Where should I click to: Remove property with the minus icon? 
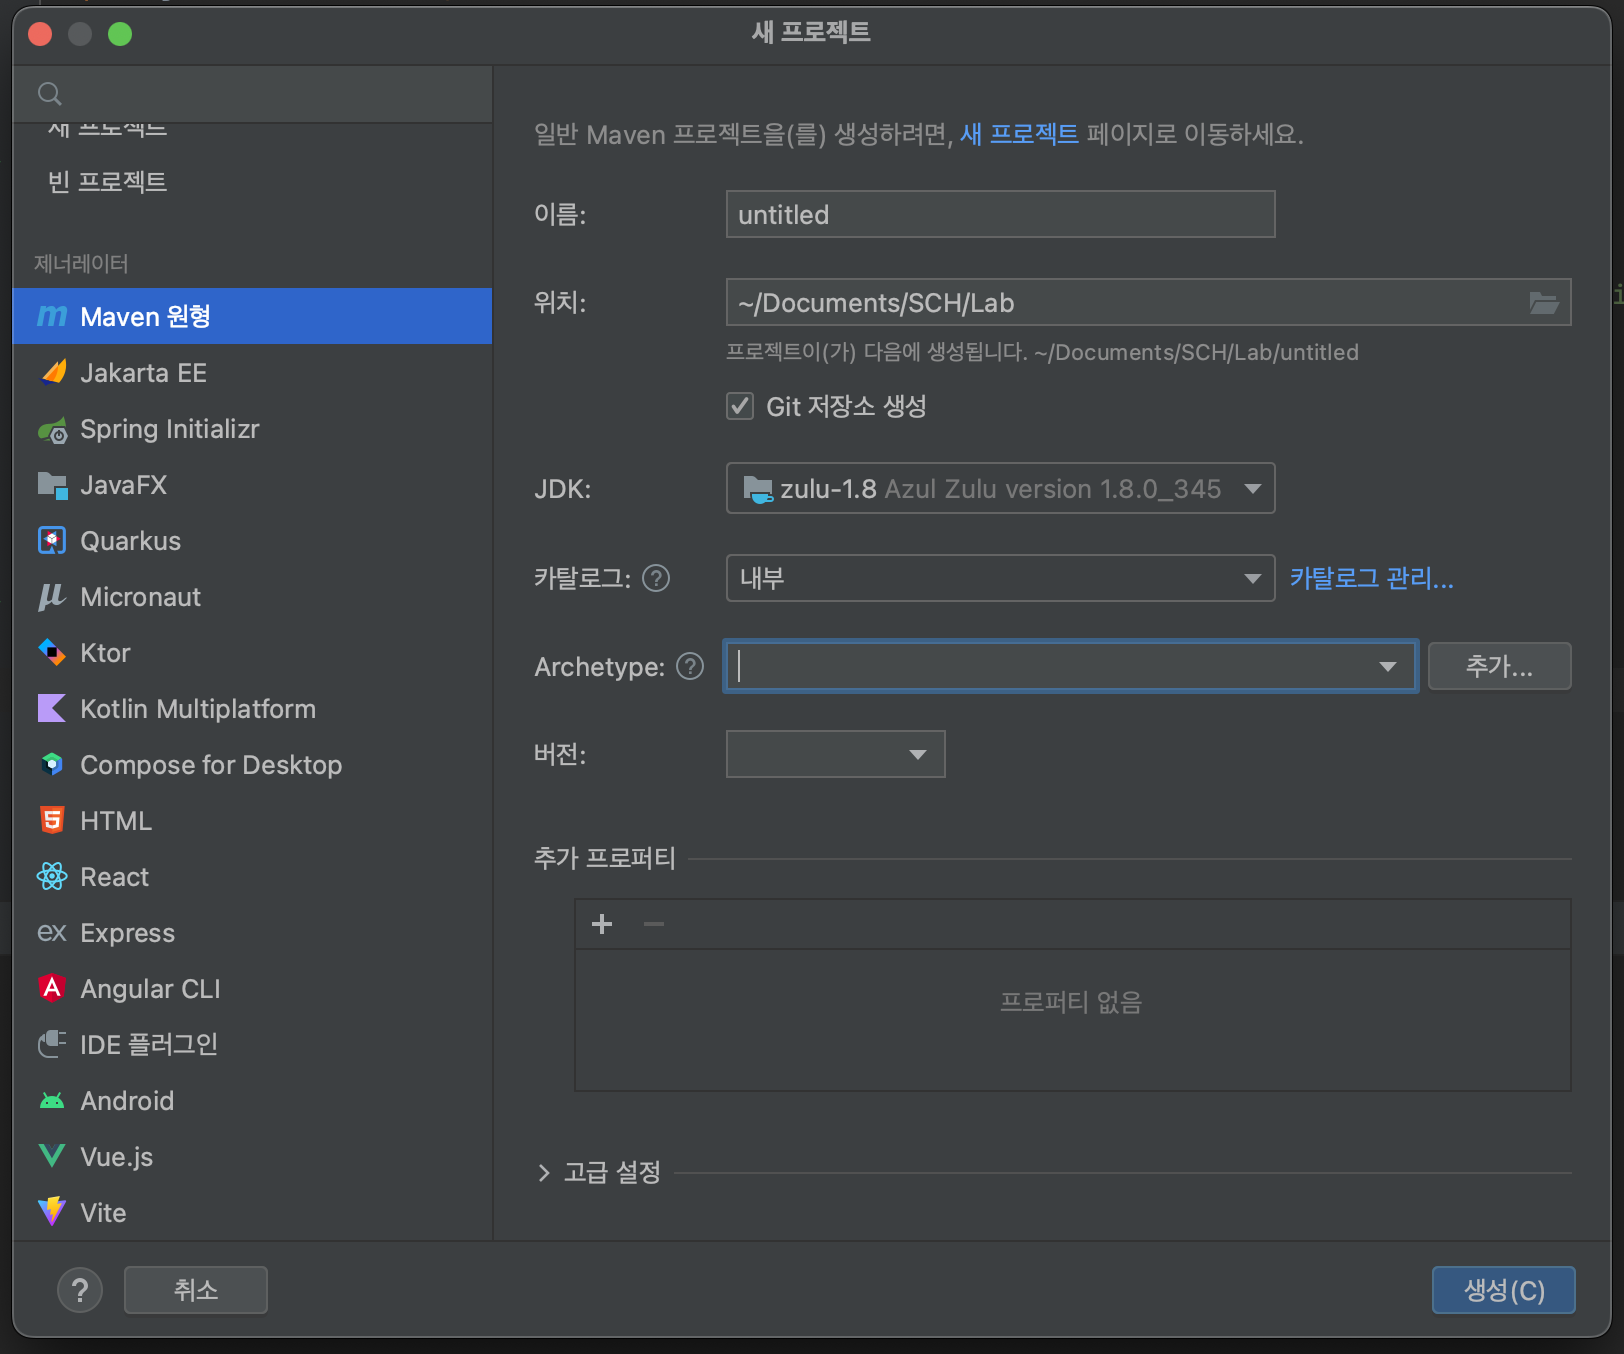pyautogui.click(x=654, y=924)
